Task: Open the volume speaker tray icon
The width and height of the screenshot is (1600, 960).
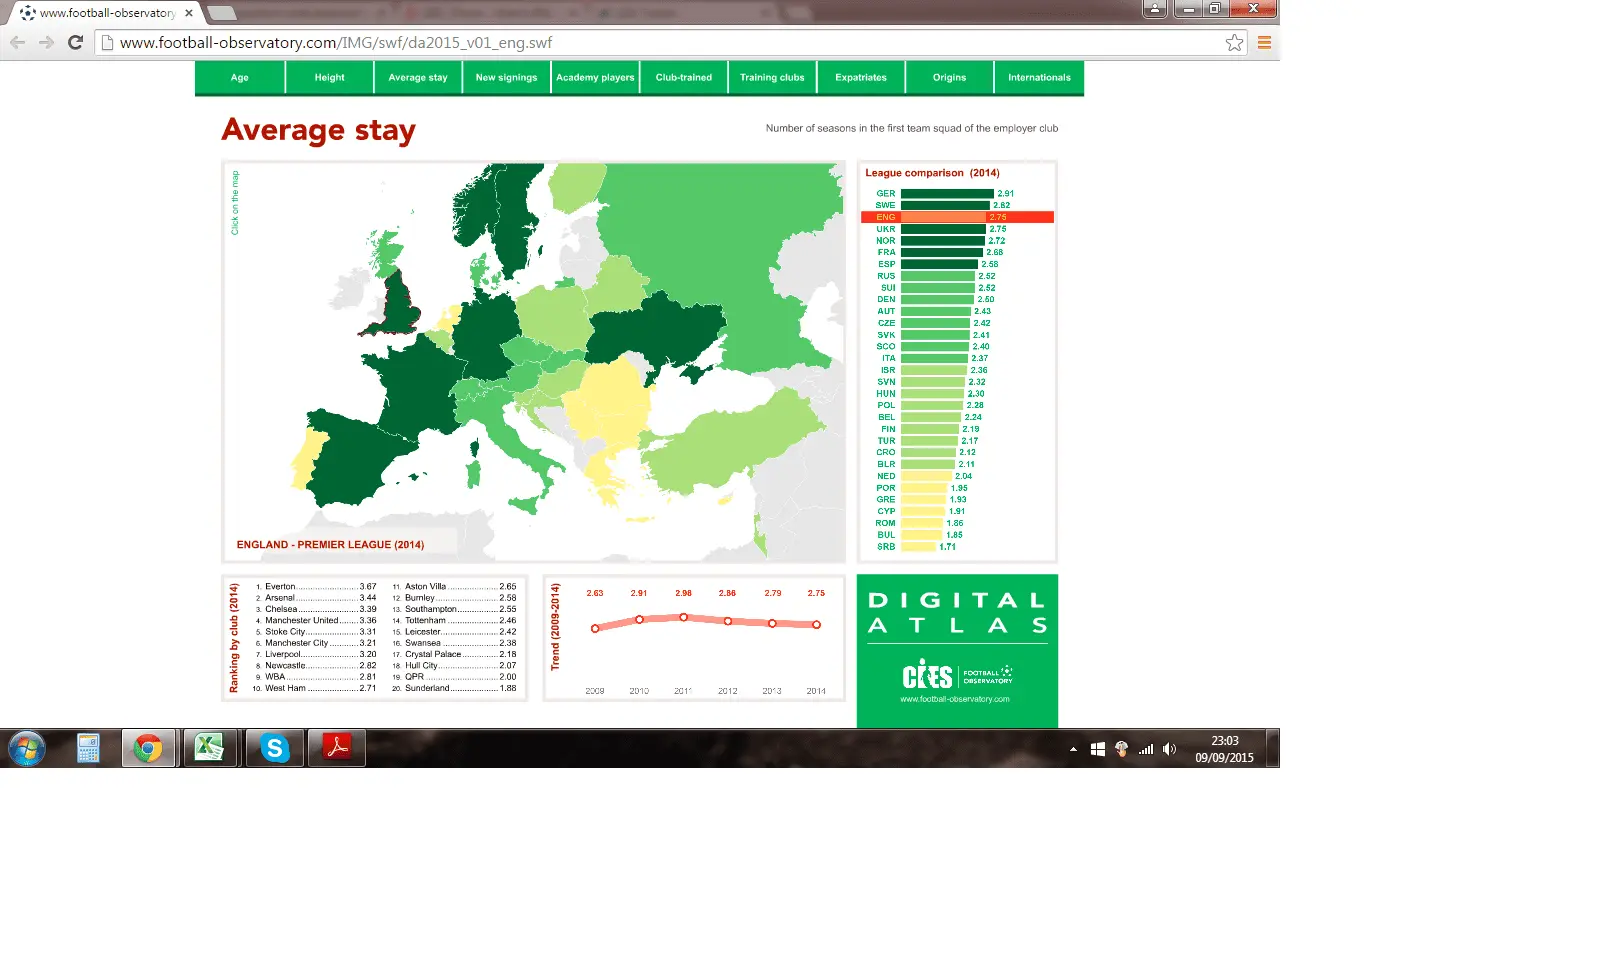Action: (1169, 749)
